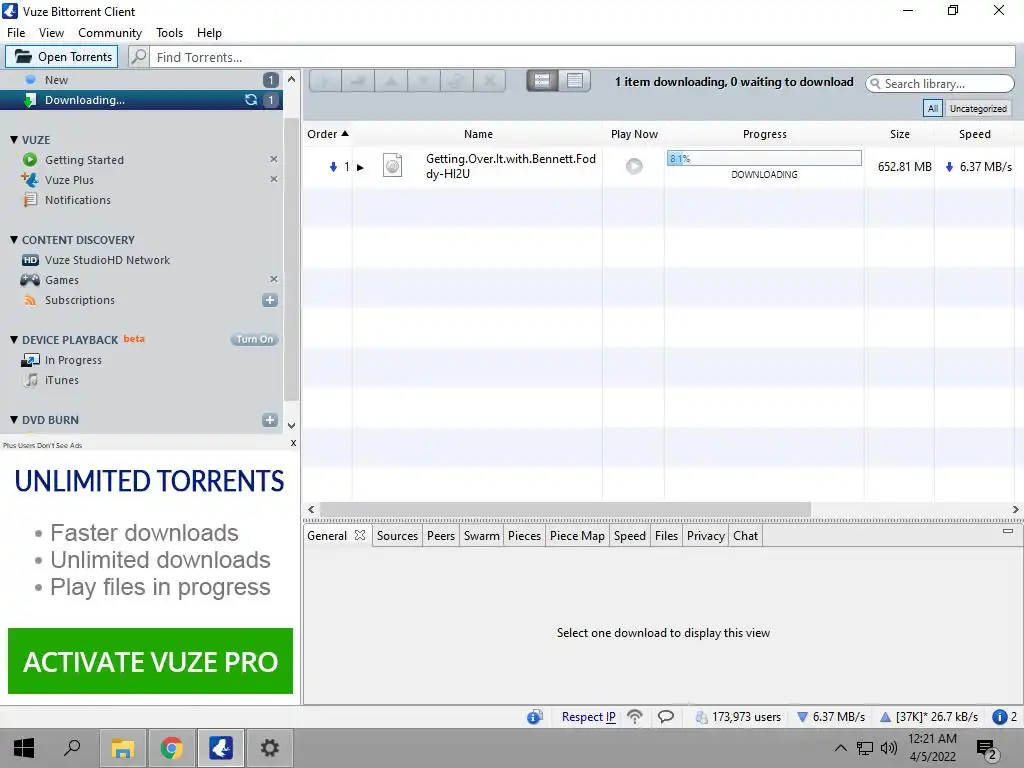The height and width of the screenshot is (768, 1024).
Task: Open the Community menu
Action: tap(110, 33)
